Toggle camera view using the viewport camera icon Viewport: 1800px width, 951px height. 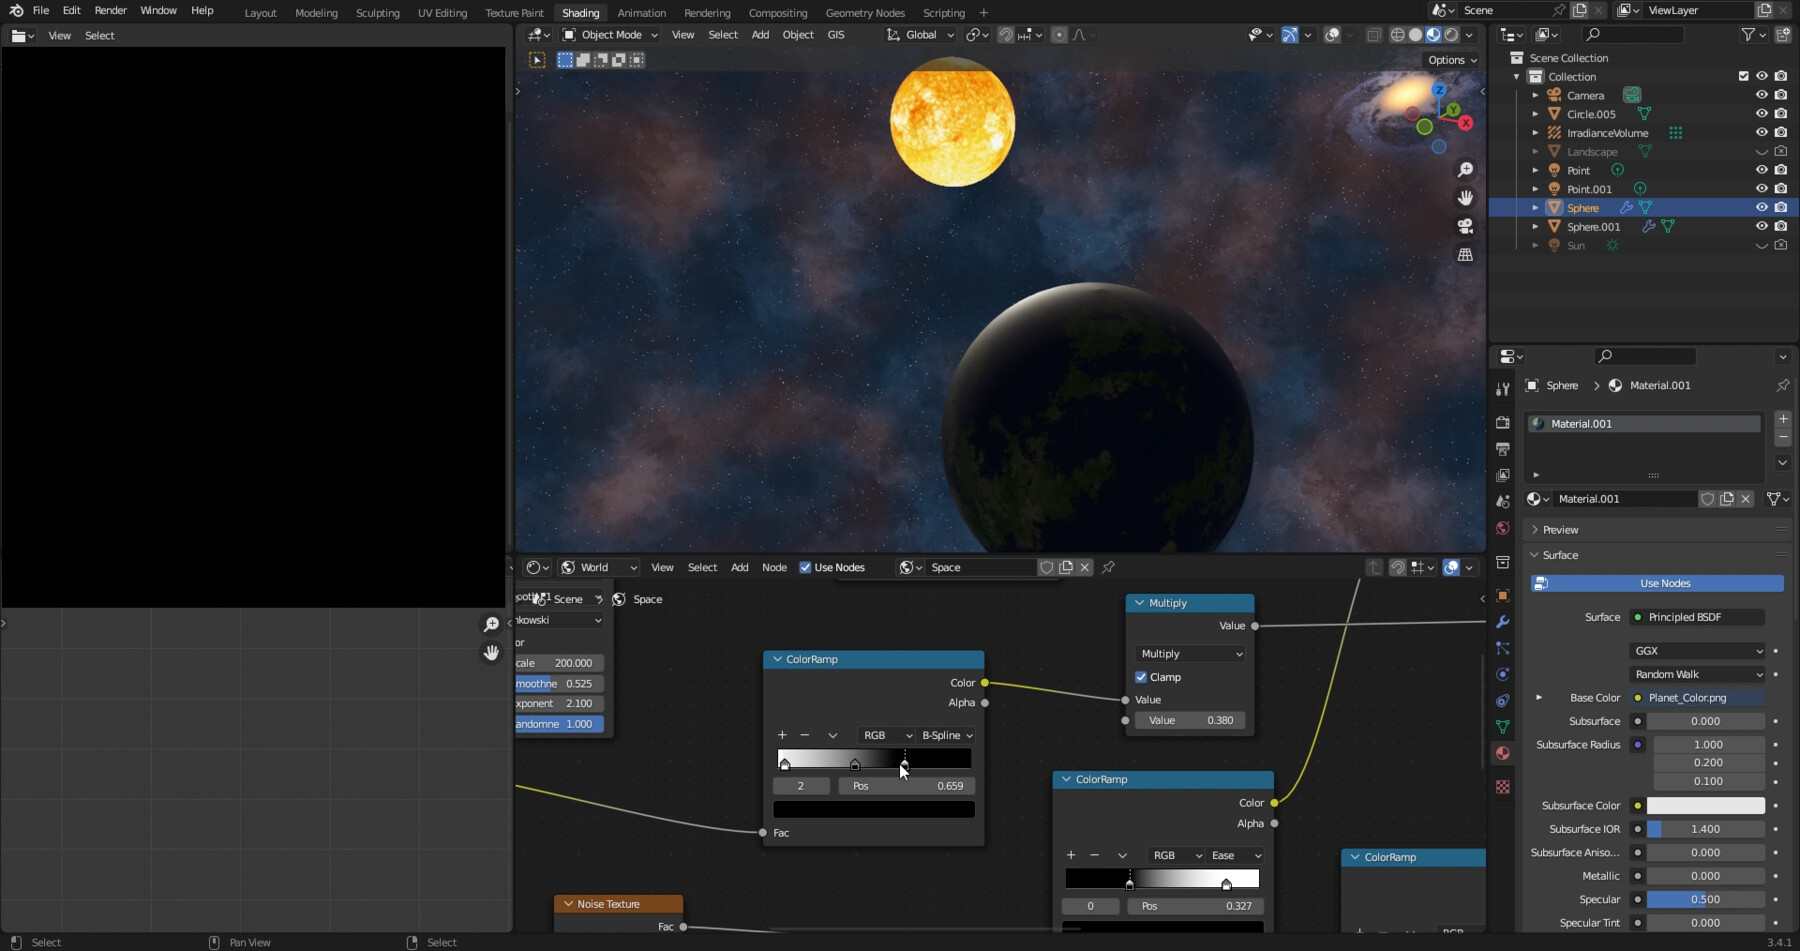click(x=1465, y=227)
